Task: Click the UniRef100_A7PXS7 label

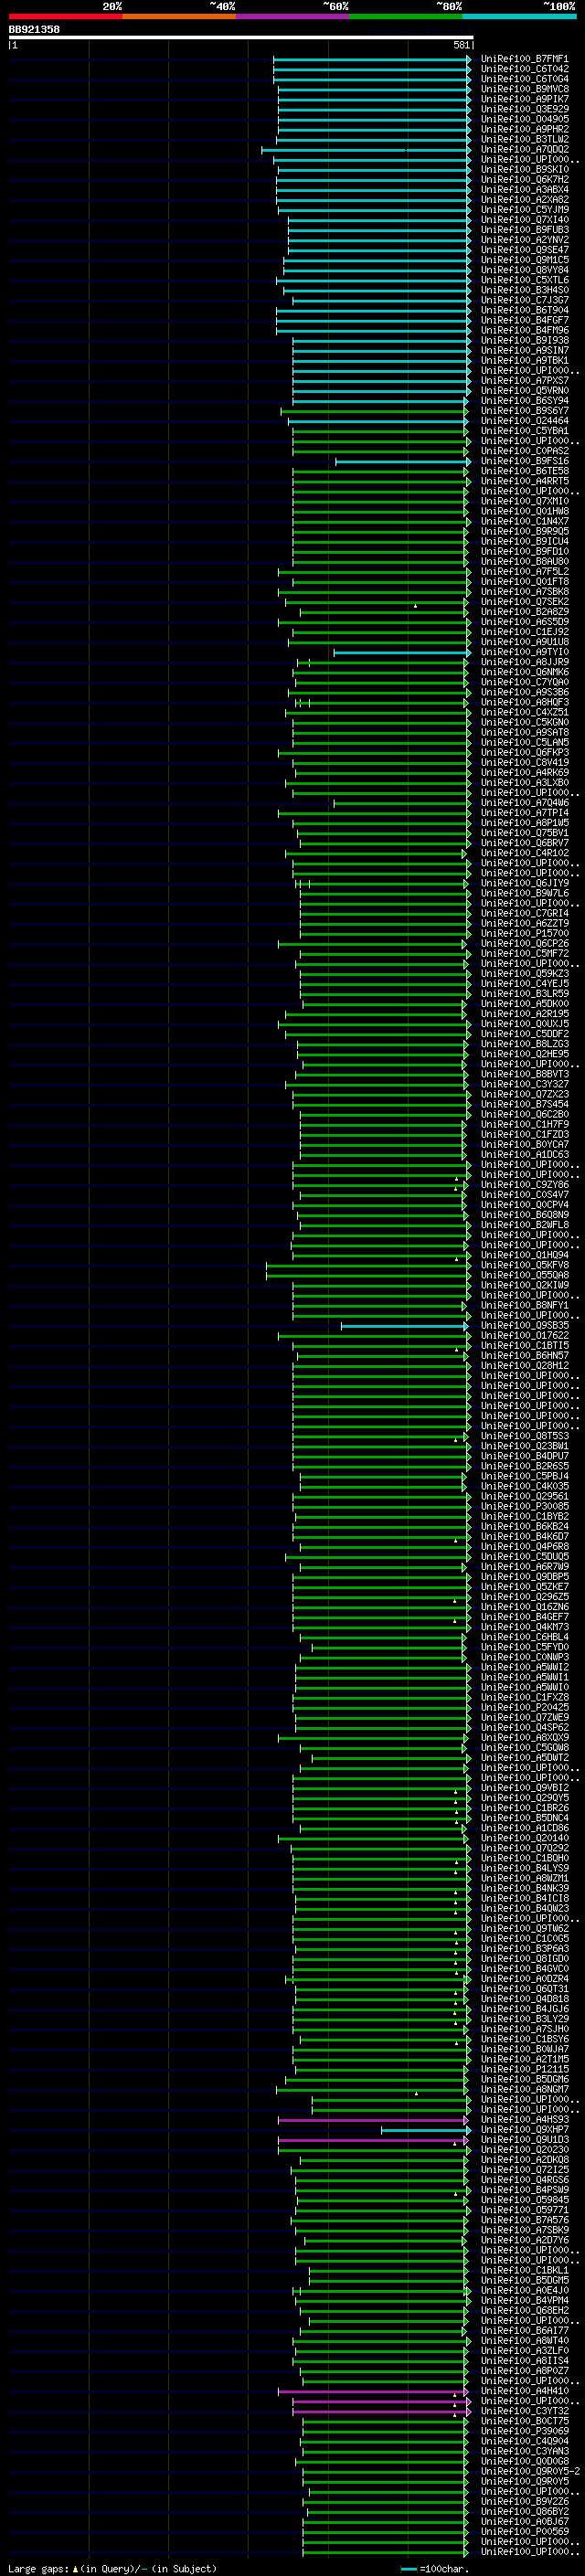Action: pos(525,381)
